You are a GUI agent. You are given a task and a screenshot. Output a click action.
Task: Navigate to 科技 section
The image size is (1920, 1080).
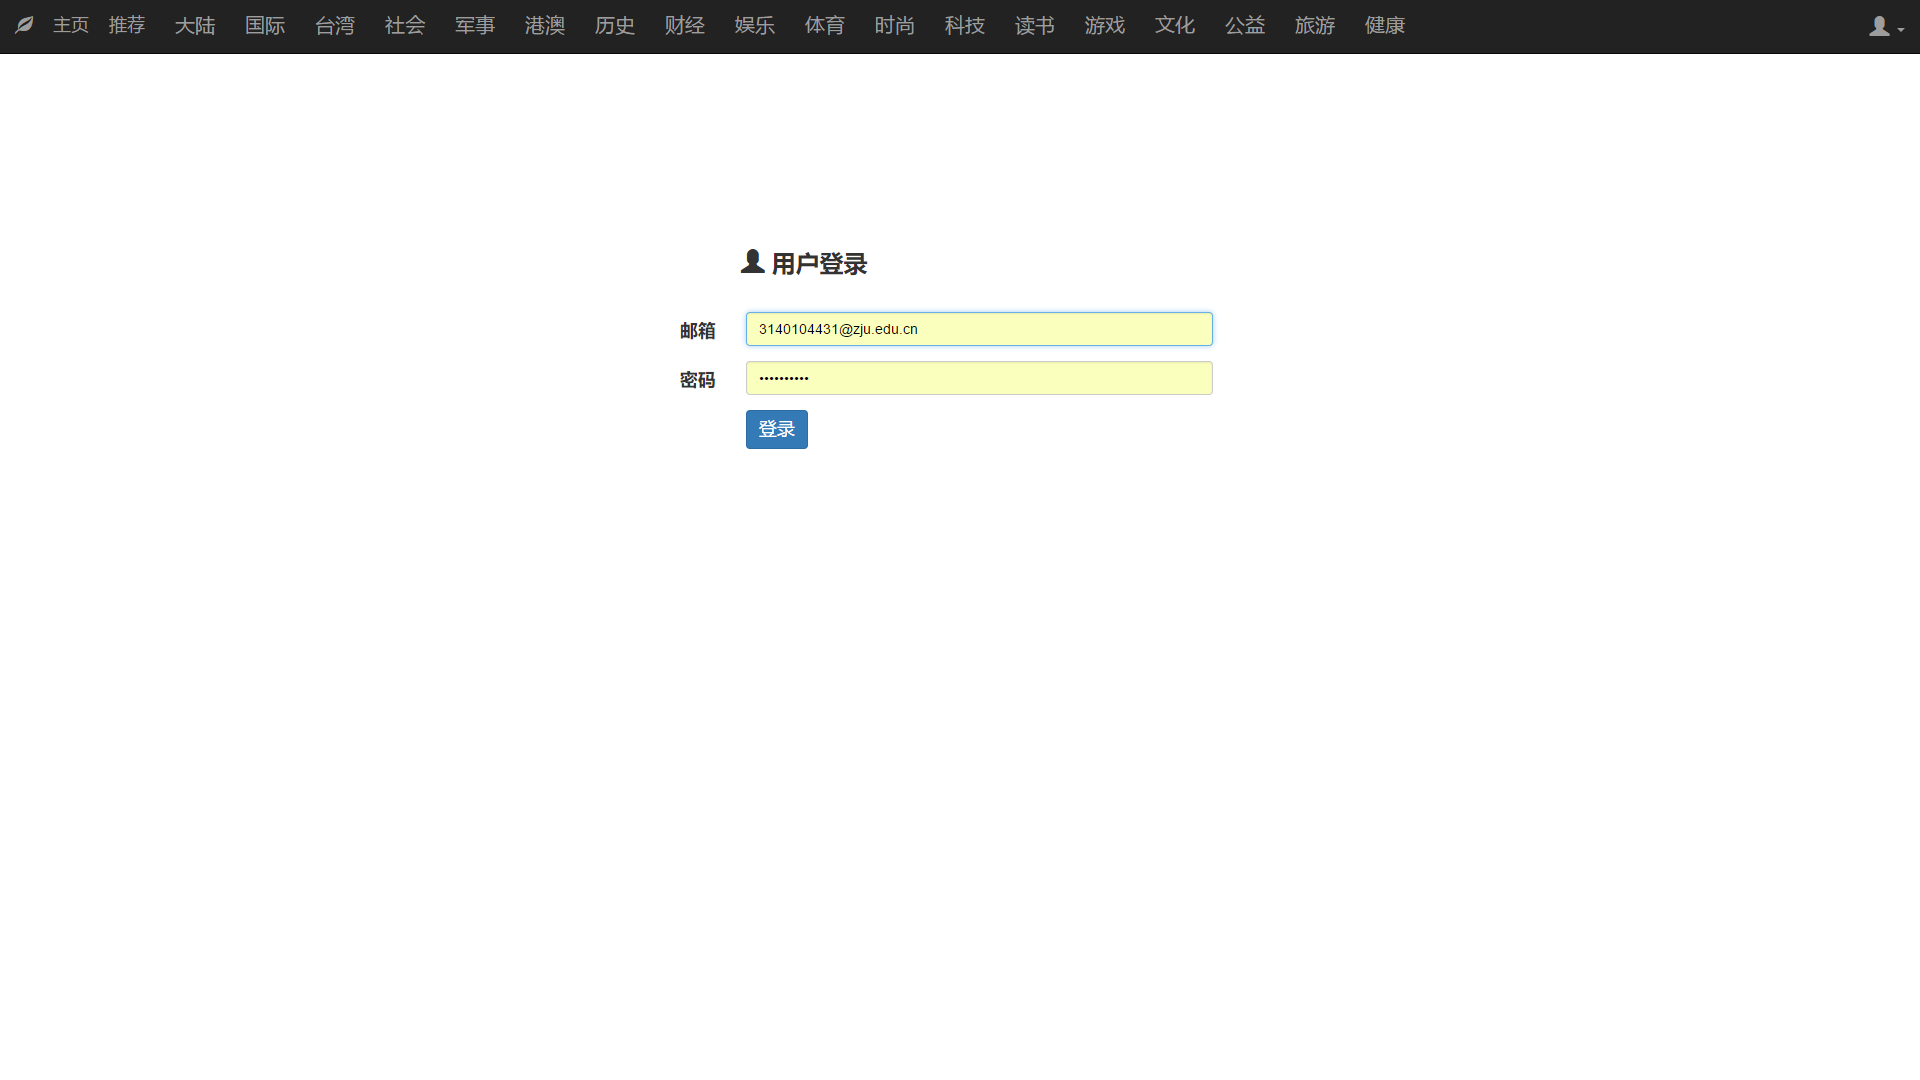coord(965,25)
